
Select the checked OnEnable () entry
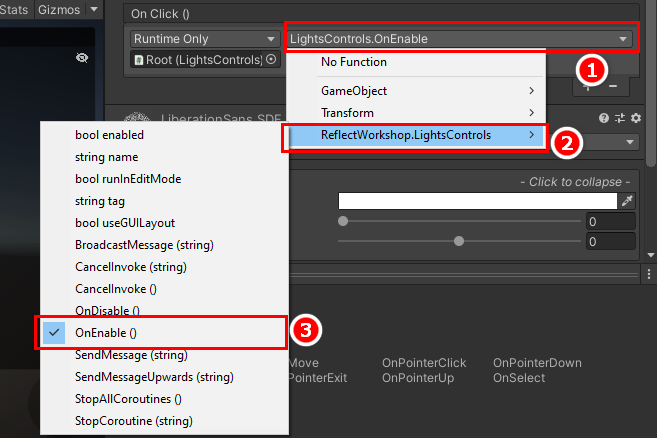pyautogui.click(x=164, y=333)
